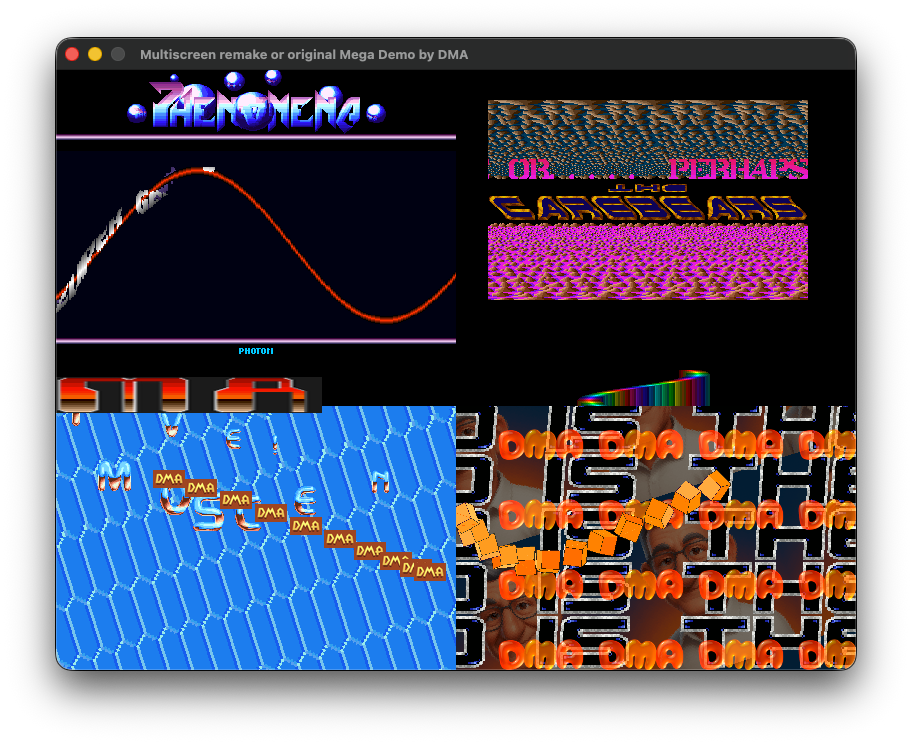Screen dimensions: 912x744
Task: Select the orange DMA cubes demo screen
Action: [656, 537]
